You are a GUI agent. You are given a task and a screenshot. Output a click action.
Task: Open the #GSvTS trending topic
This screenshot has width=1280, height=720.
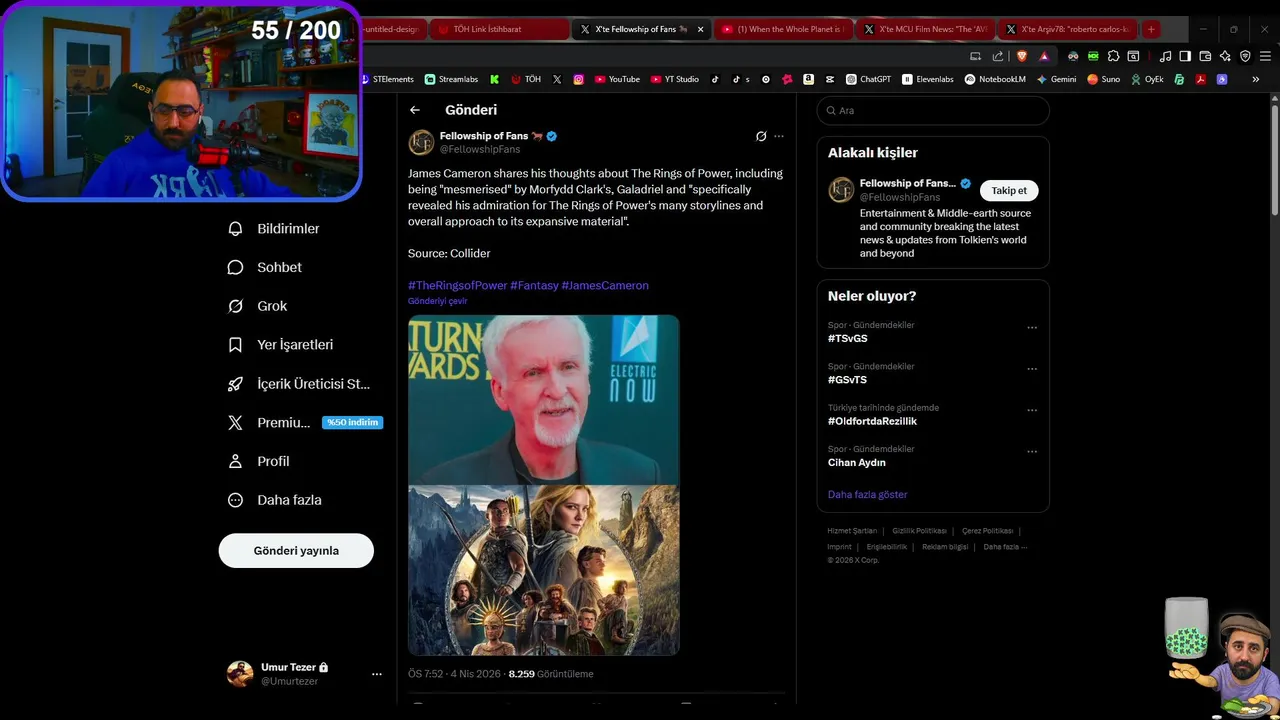click(x=847, y=380)
